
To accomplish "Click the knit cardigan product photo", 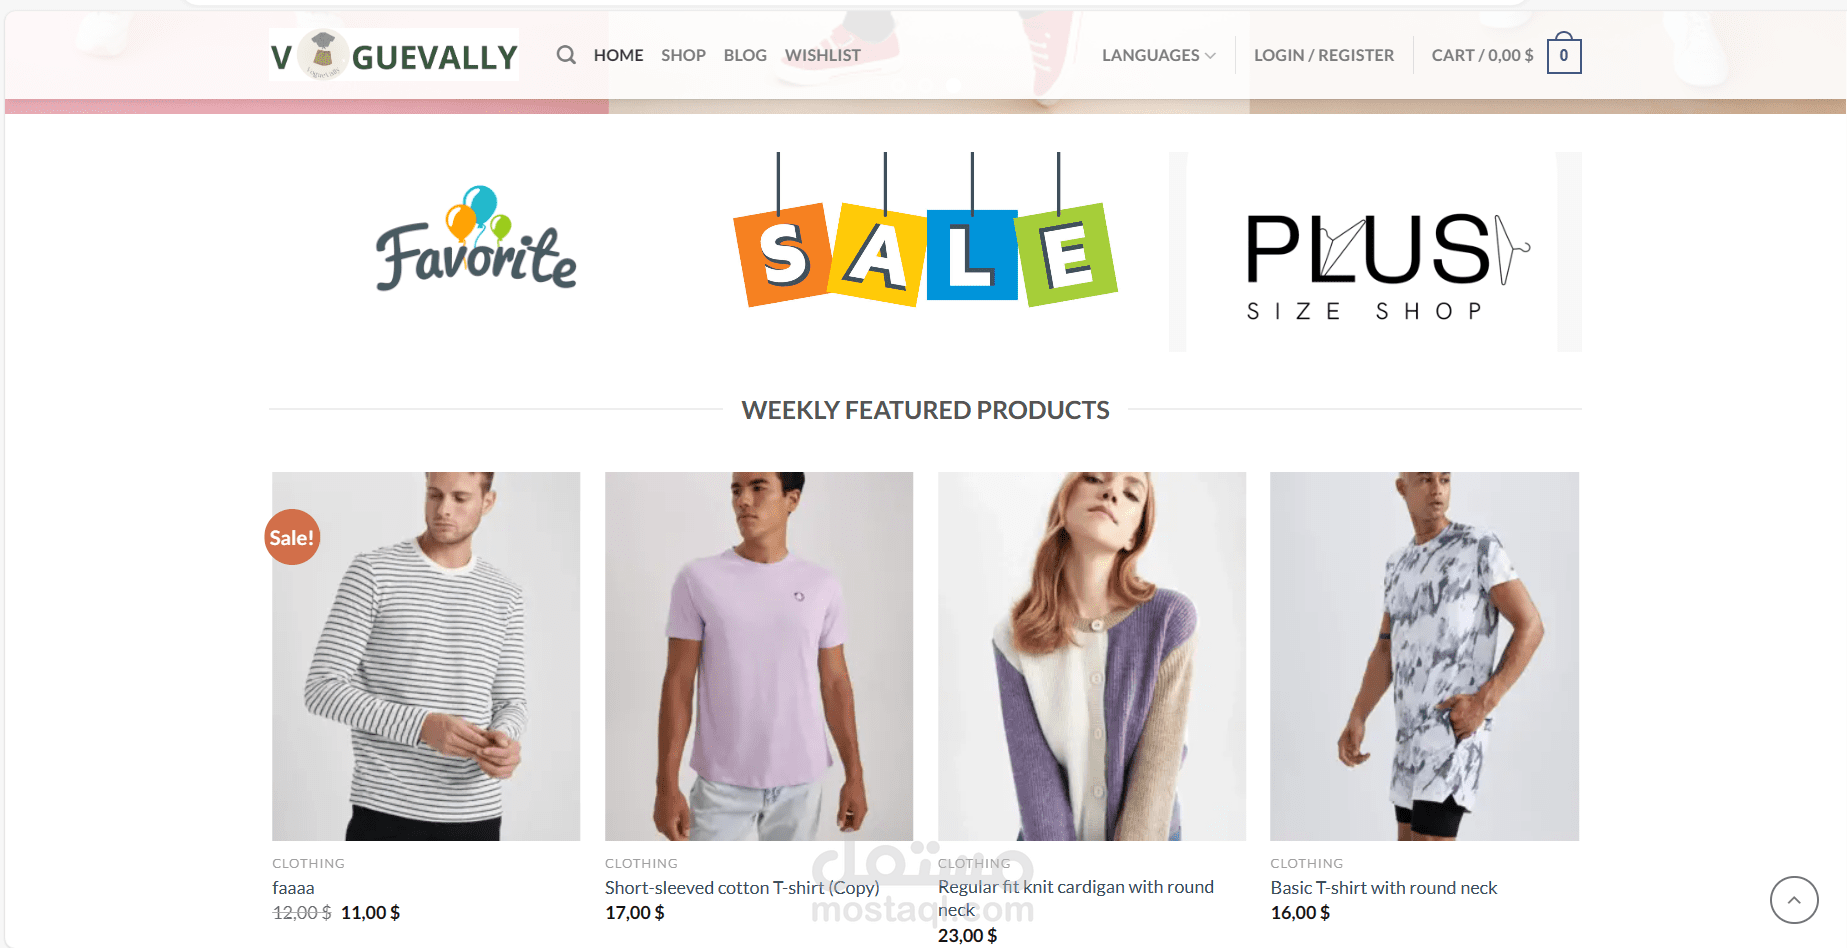I will (1092, 656).
